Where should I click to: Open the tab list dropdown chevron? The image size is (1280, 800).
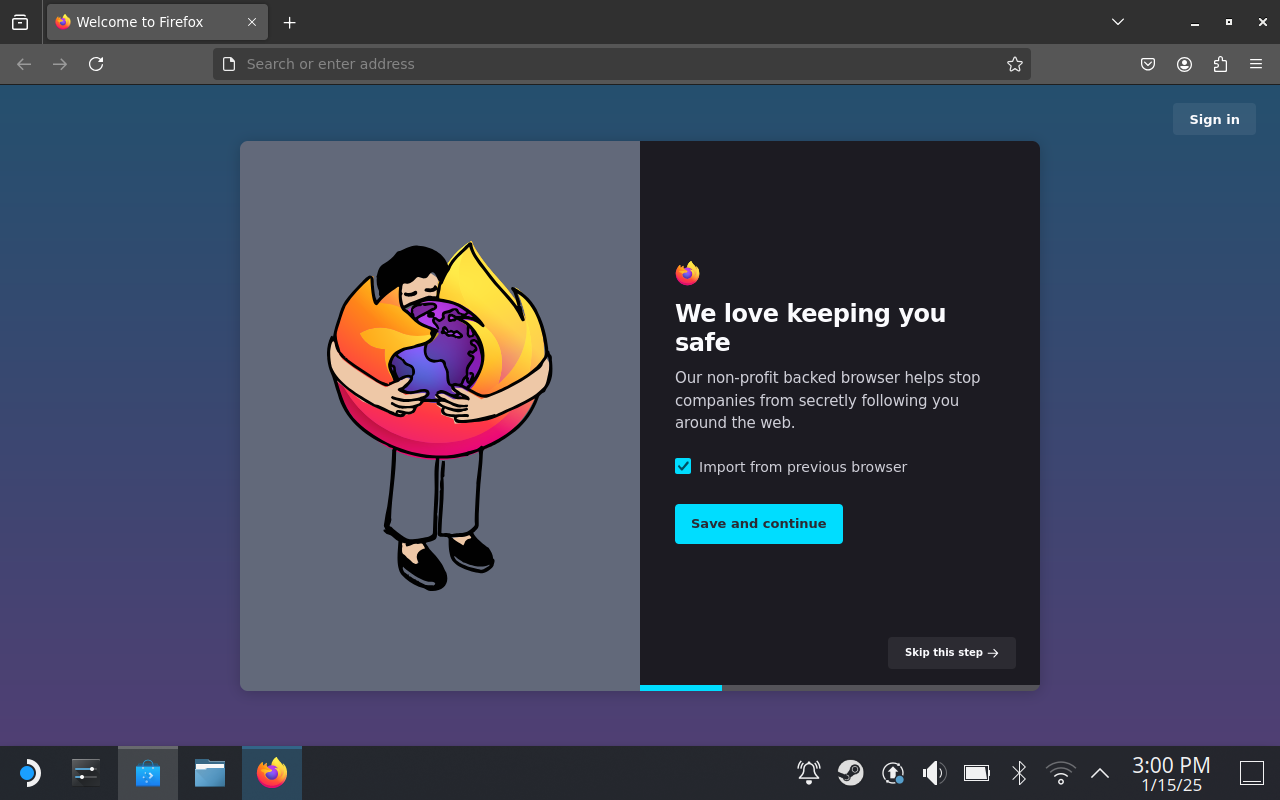click(x=1117, y=21)
